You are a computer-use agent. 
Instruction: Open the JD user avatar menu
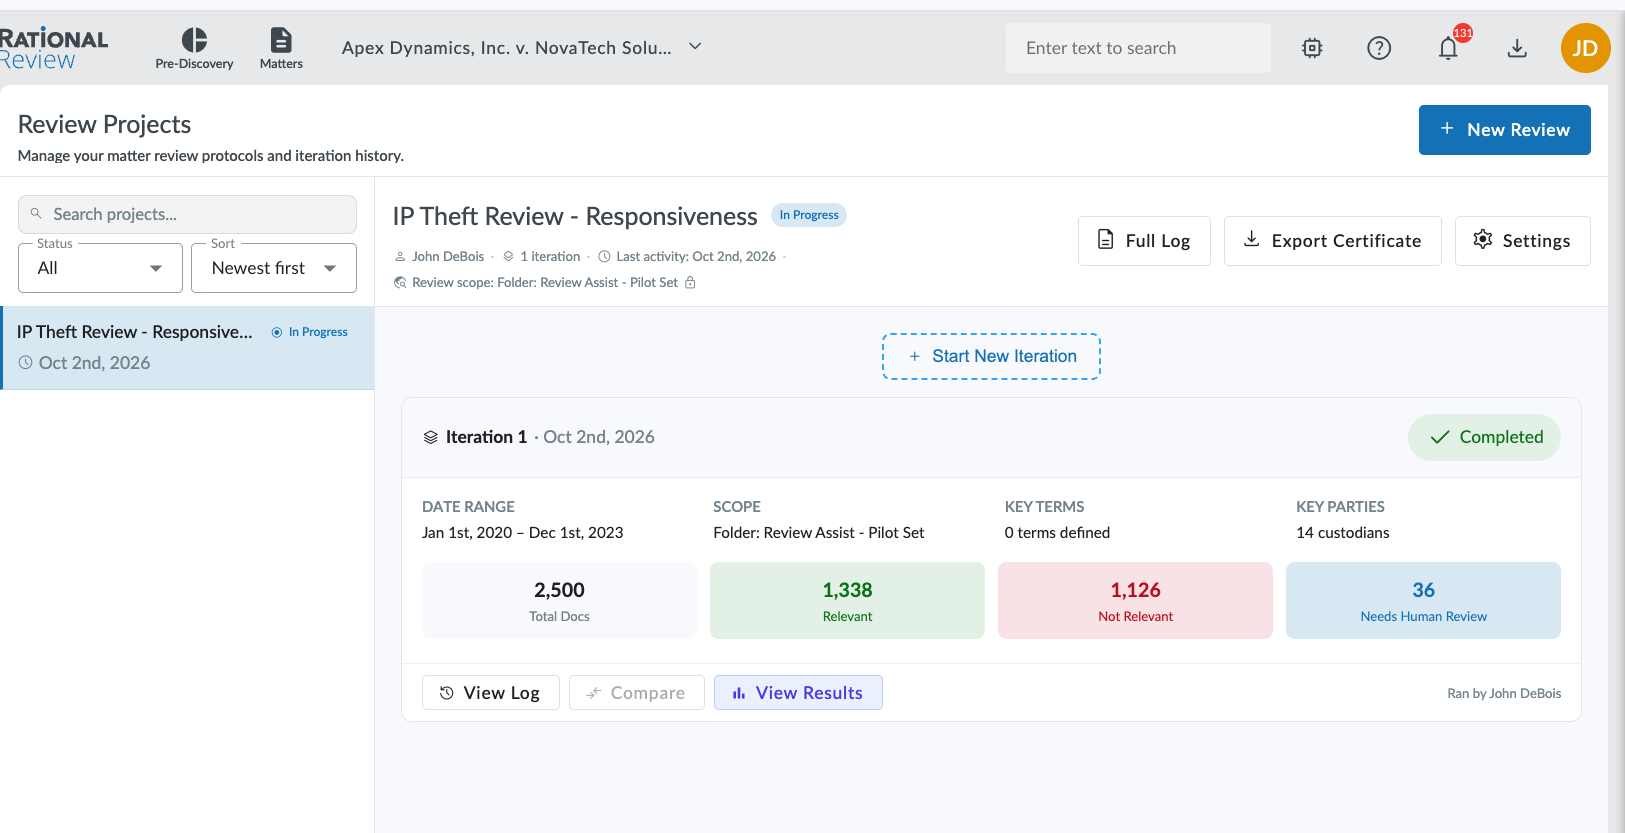pyautogui.click(x=1585, y=48)
